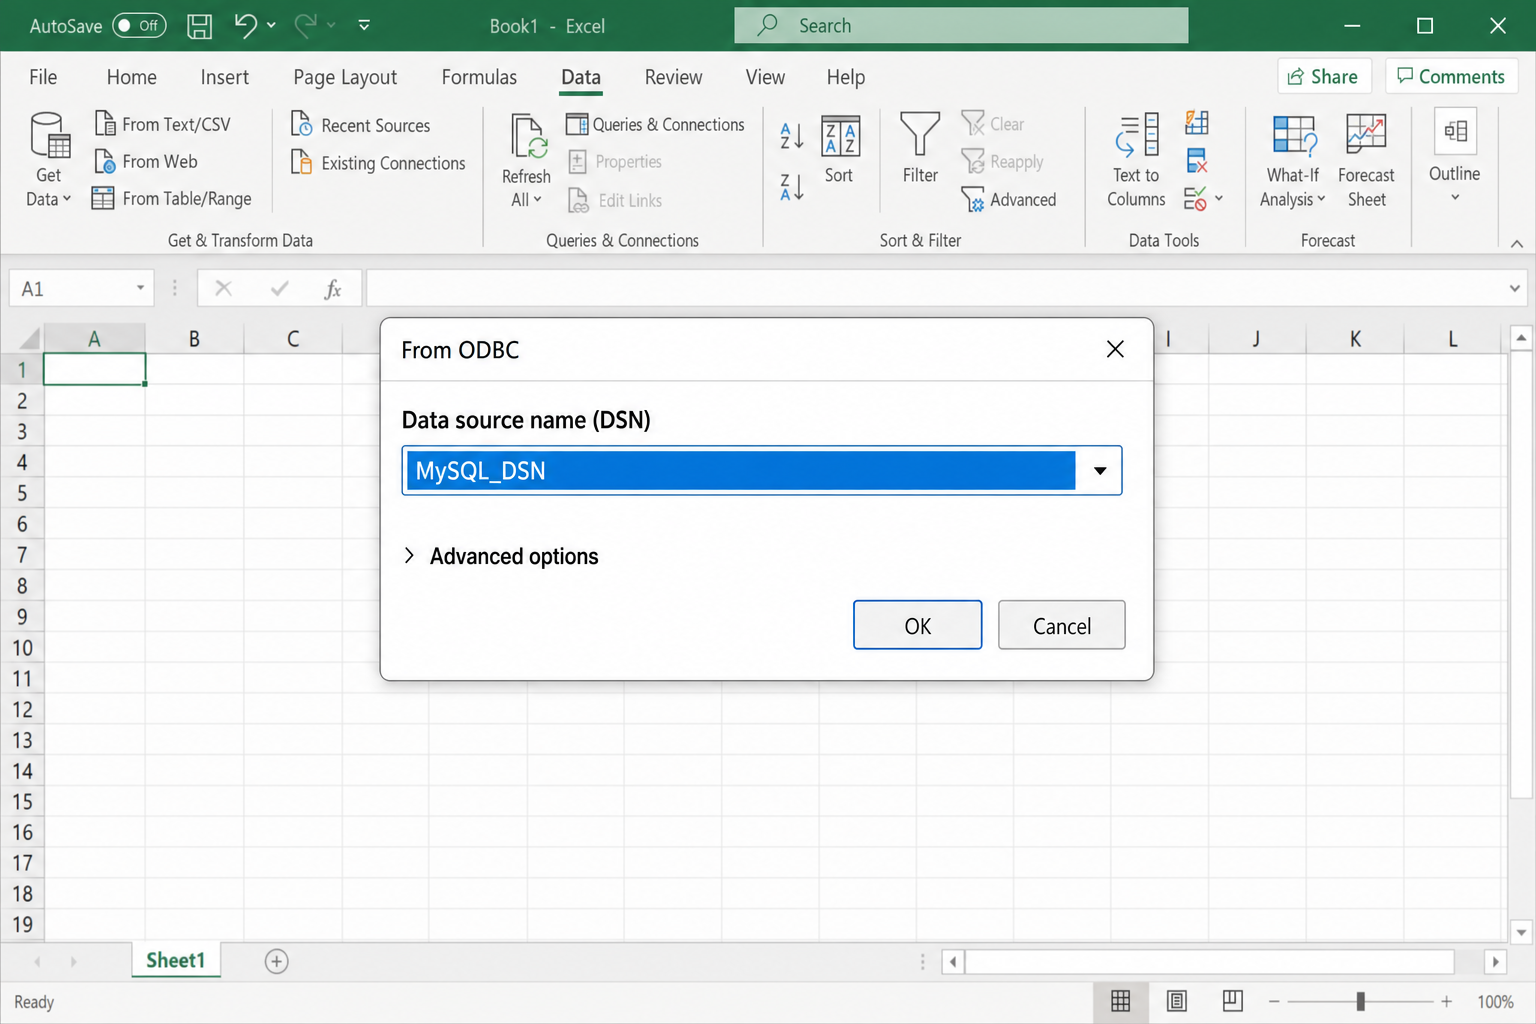Select row 10 header
The width and height of the screenshot is (1536, 1024).
coord(22,647)
